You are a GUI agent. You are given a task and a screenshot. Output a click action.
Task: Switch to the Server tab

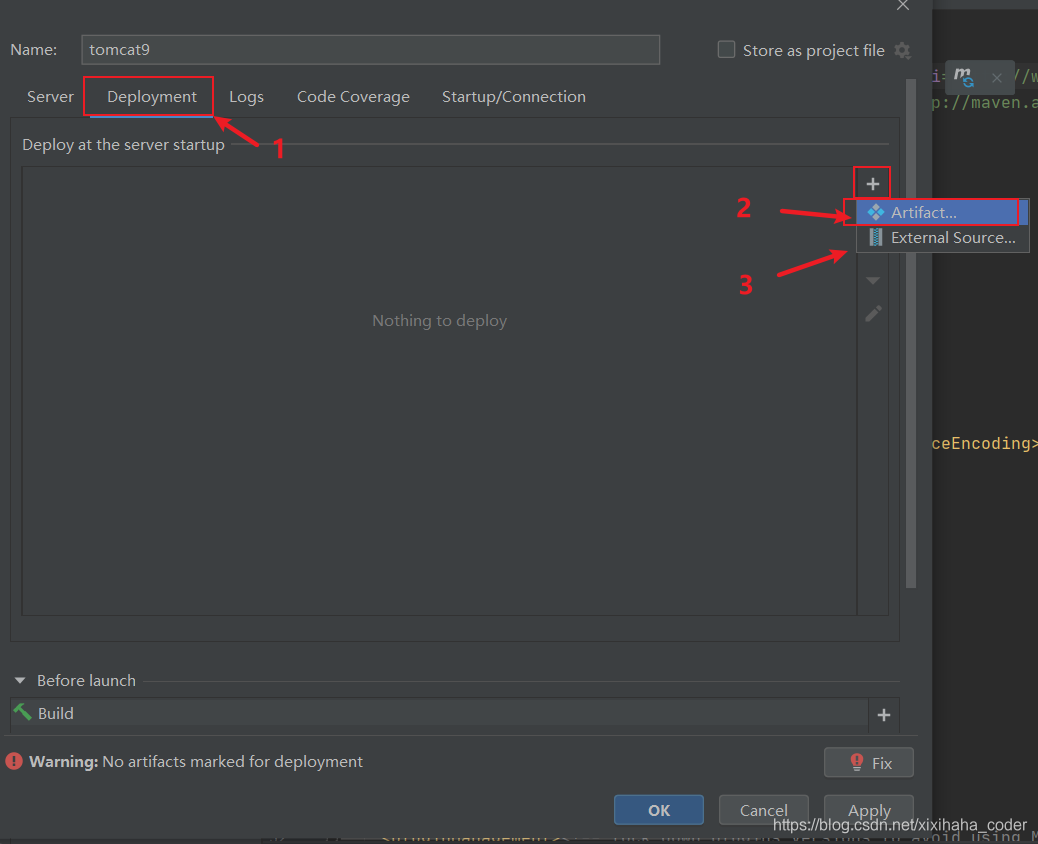pos(50,97)
